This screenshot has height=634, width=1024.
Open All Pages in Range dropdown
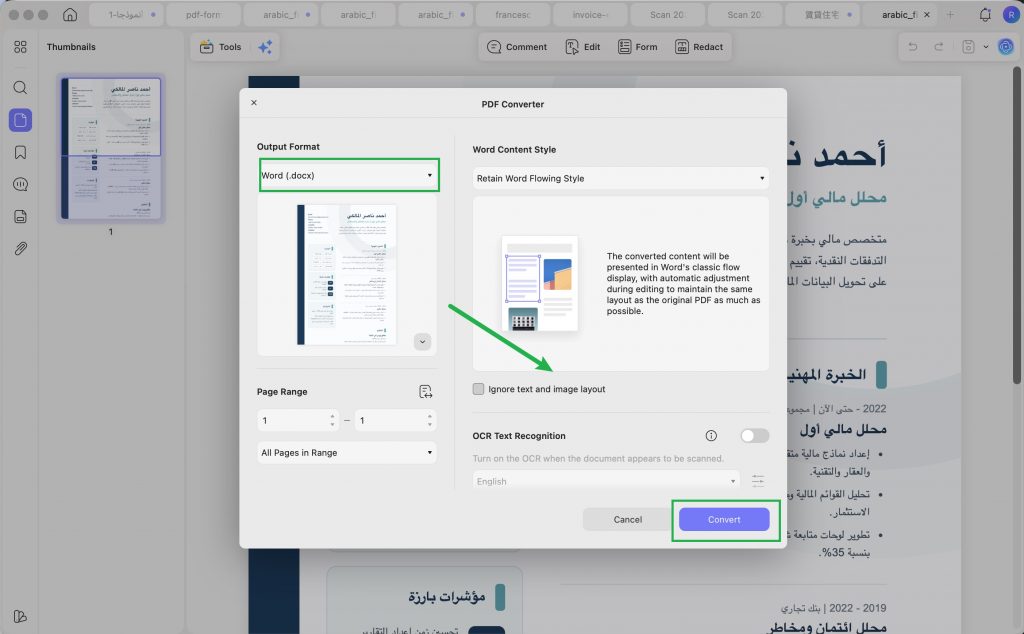click(x=347, y=452)
